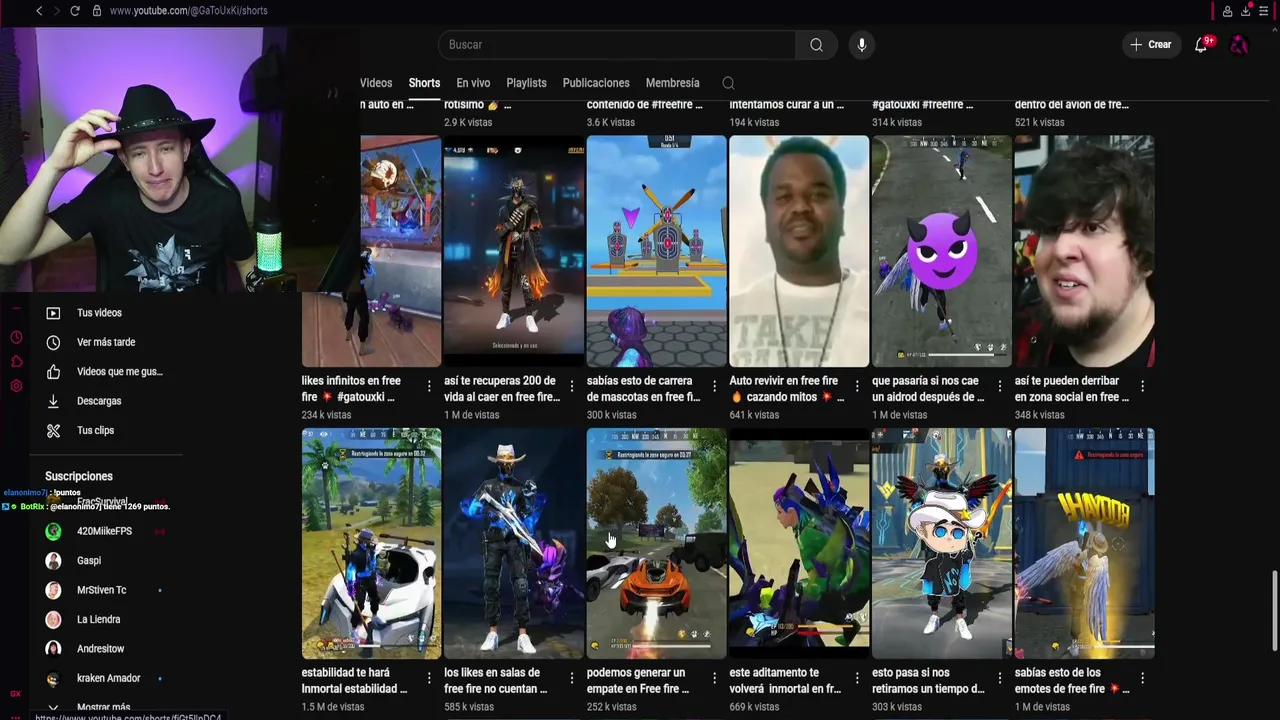Click the Buscar search field
1280x720 pixels.
[617, 45]
